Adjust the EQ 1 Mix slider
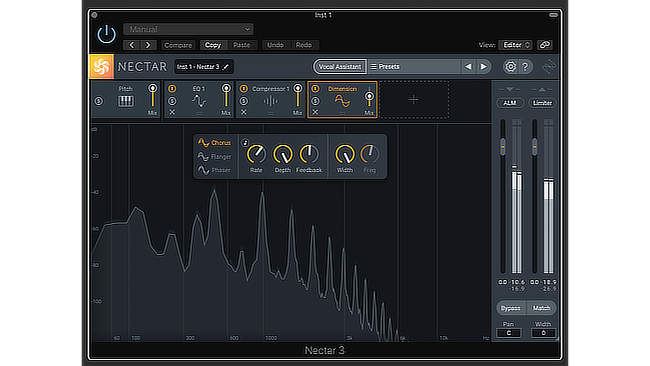The image size is (650, 366). click(x=226, y=97)
